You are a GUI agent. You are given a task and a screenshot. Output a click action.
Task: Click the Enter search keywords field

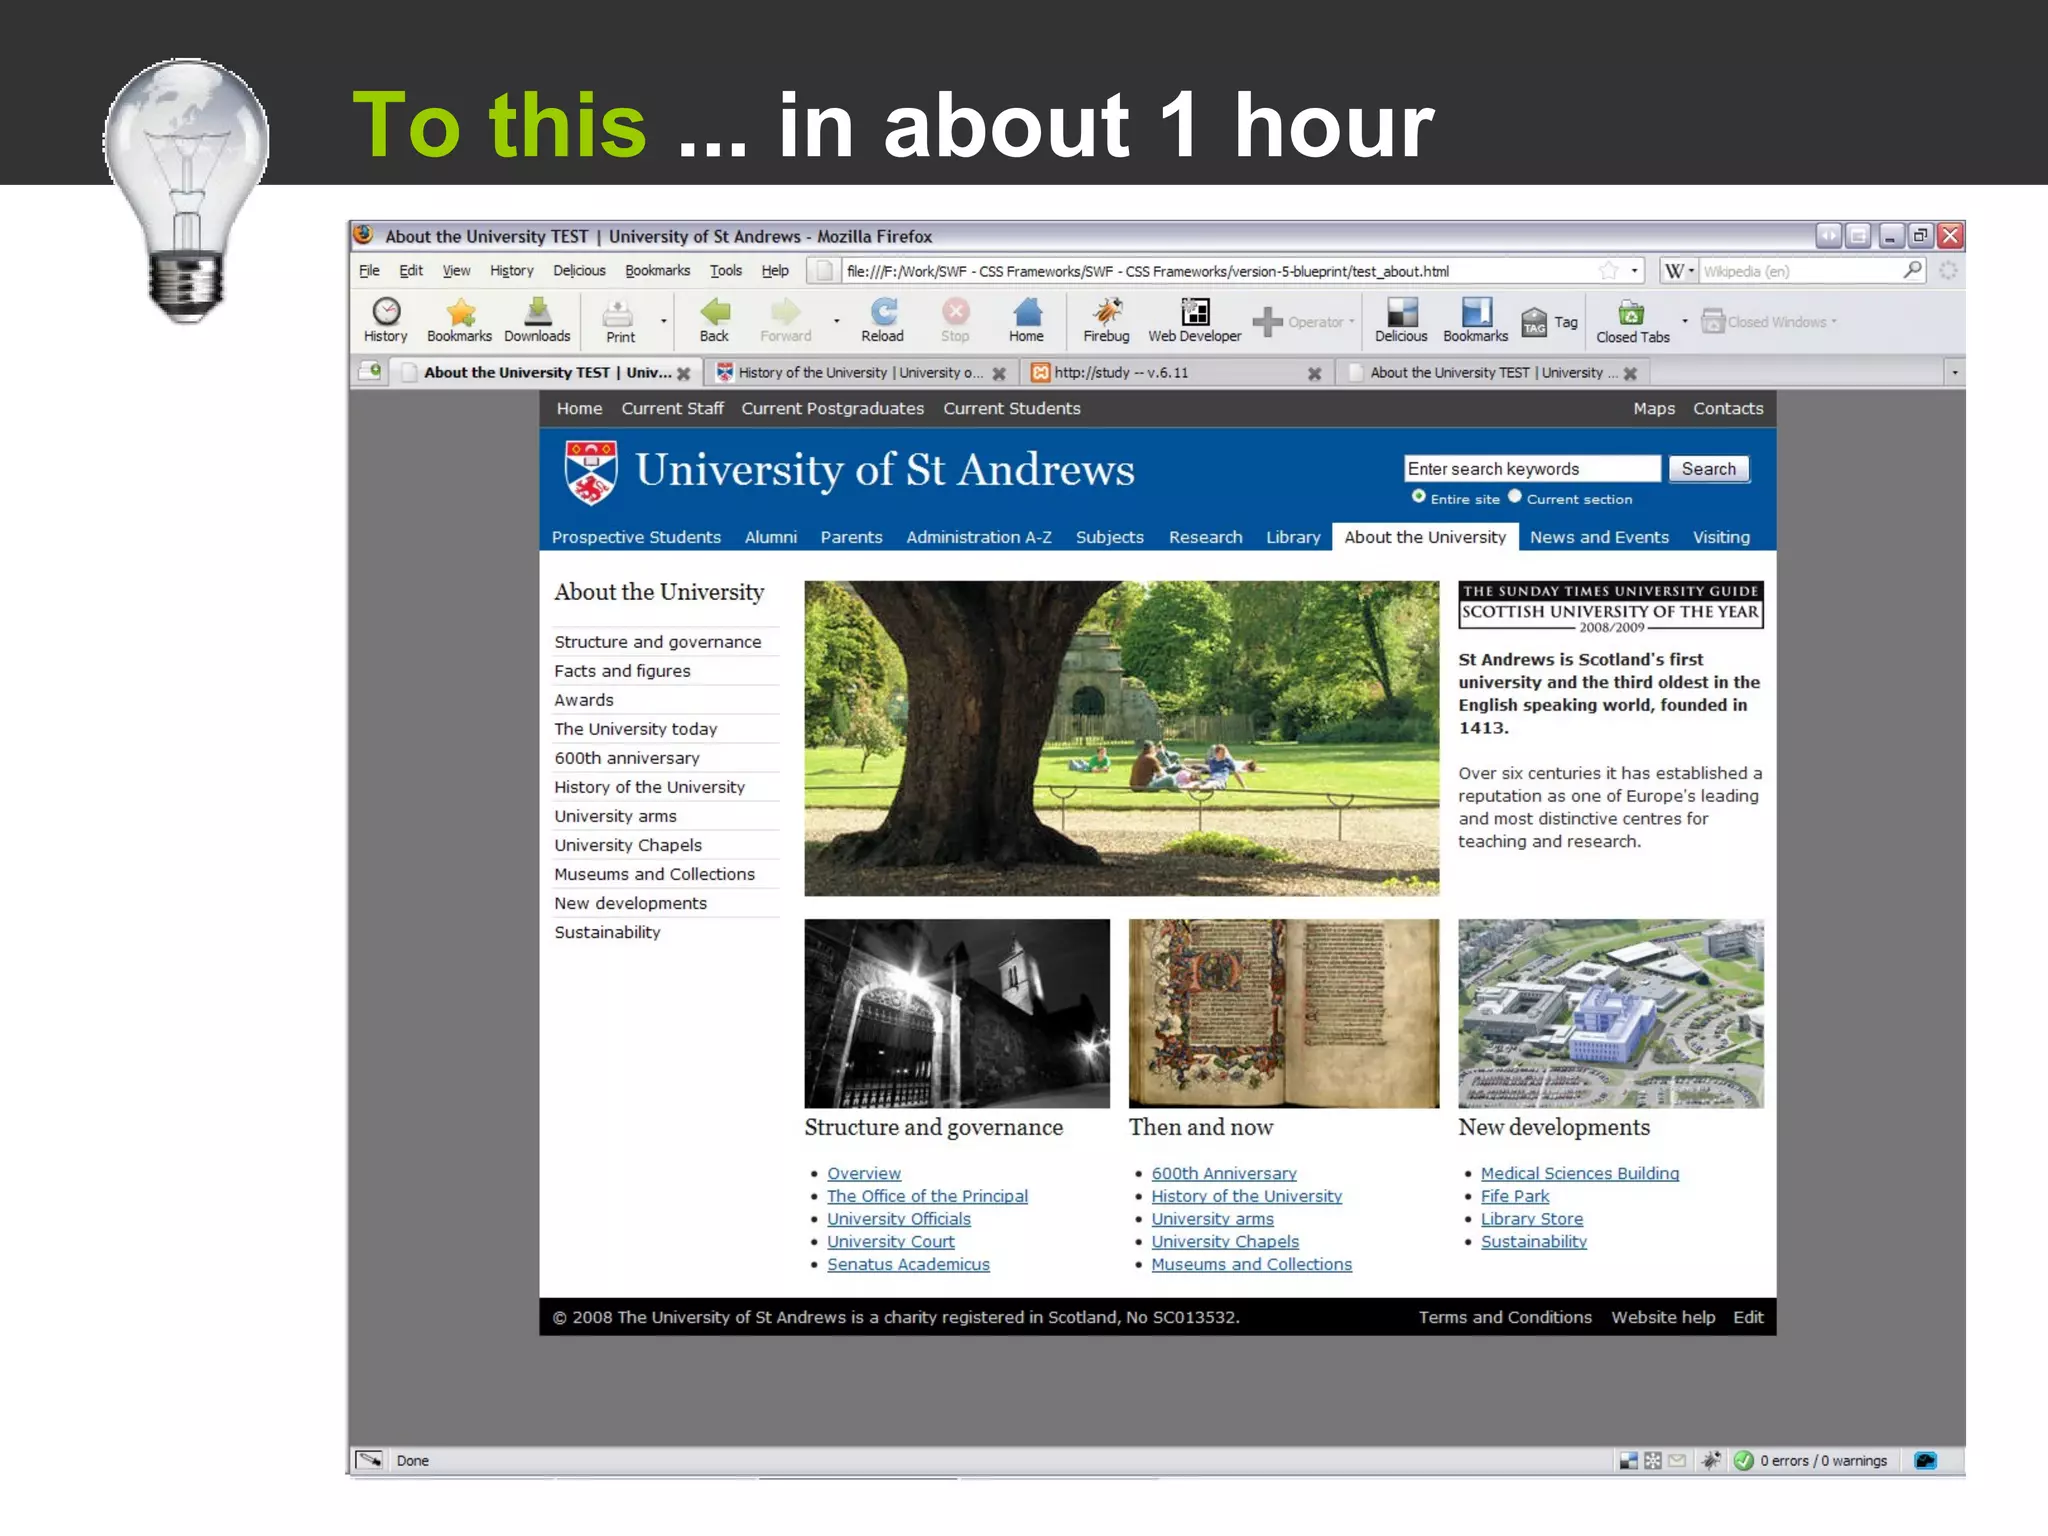(1532, 469)
